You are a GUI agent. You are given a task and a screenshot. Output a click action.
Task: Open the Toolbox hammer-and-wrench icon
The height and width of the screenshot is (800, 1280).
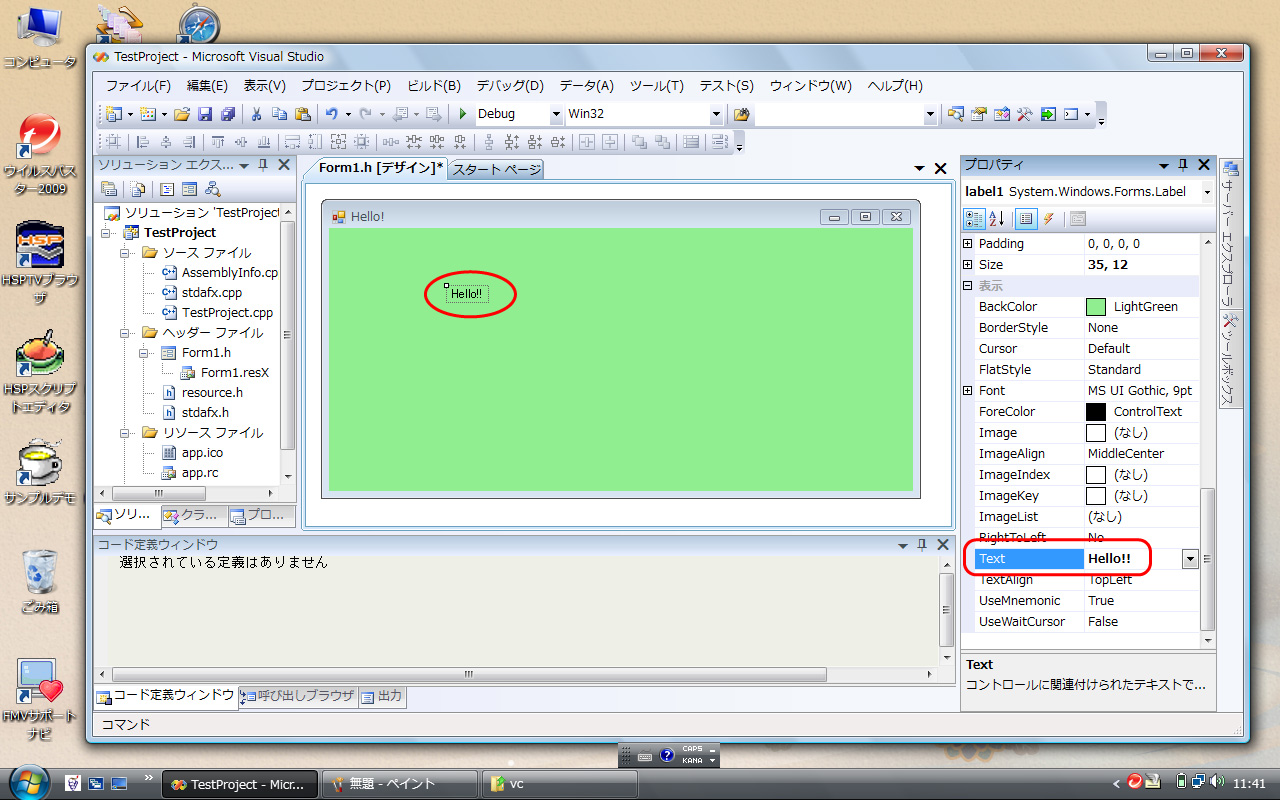[1024, 114]
